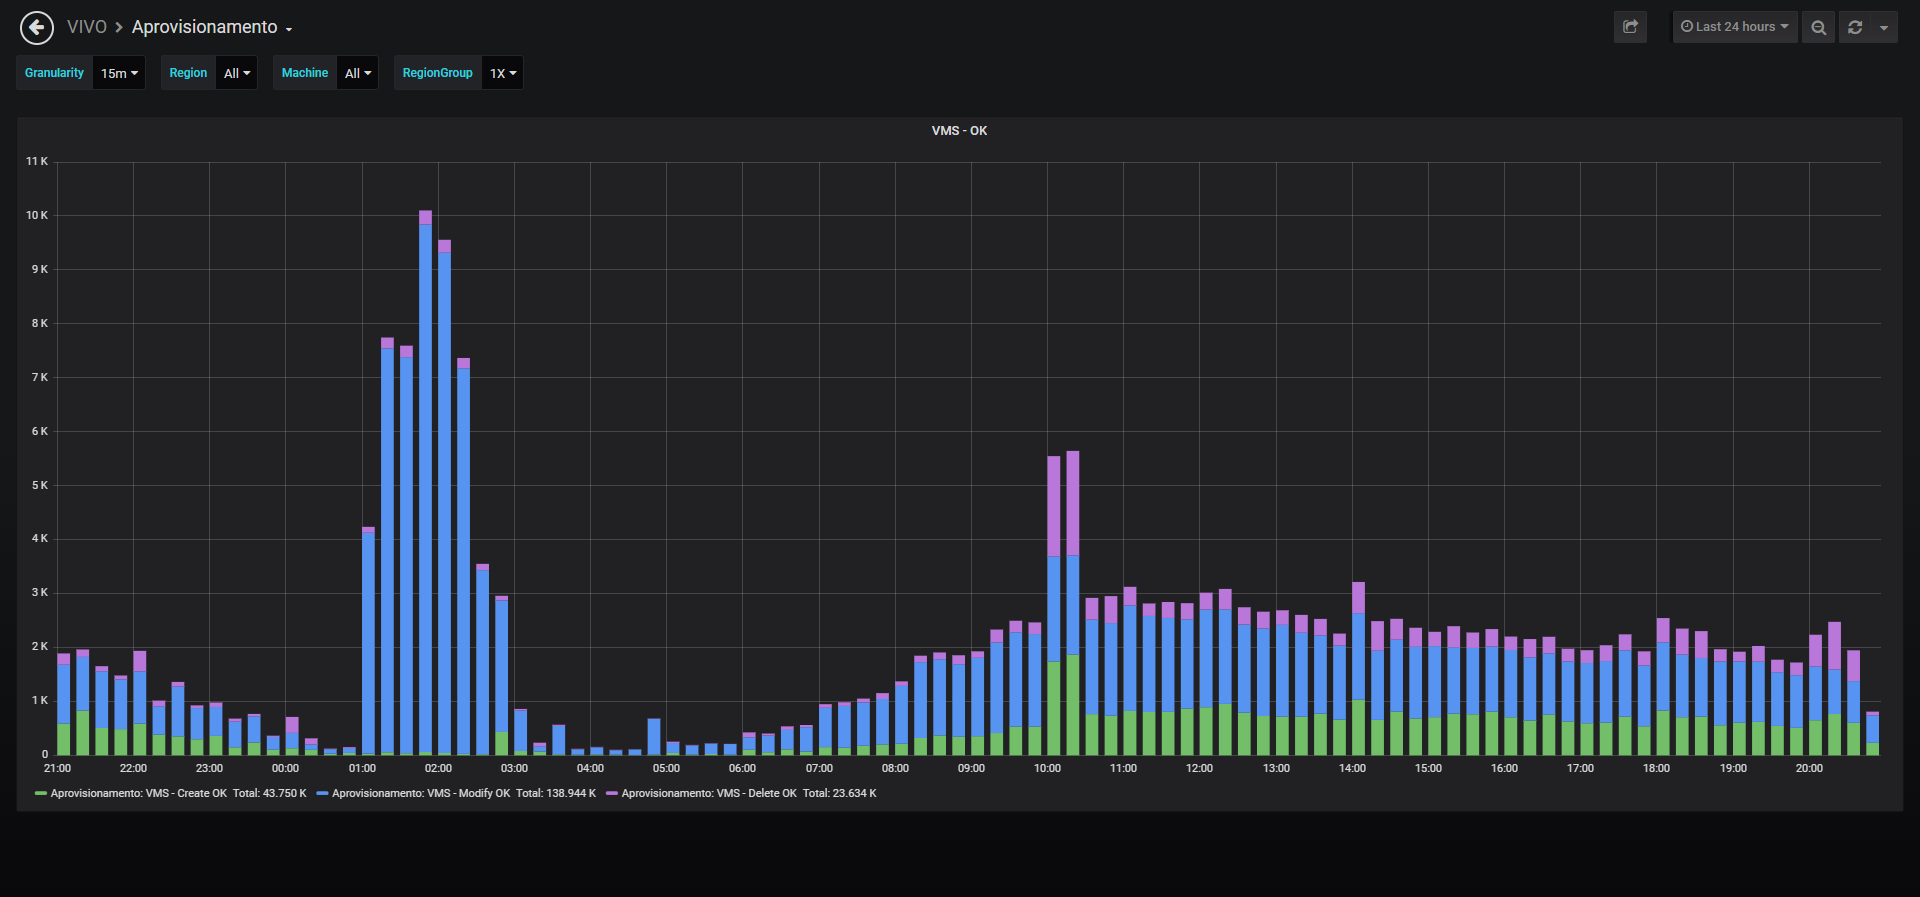Click the VIVO breadcrumb link

pyautogui.click(x=87, y=27)
